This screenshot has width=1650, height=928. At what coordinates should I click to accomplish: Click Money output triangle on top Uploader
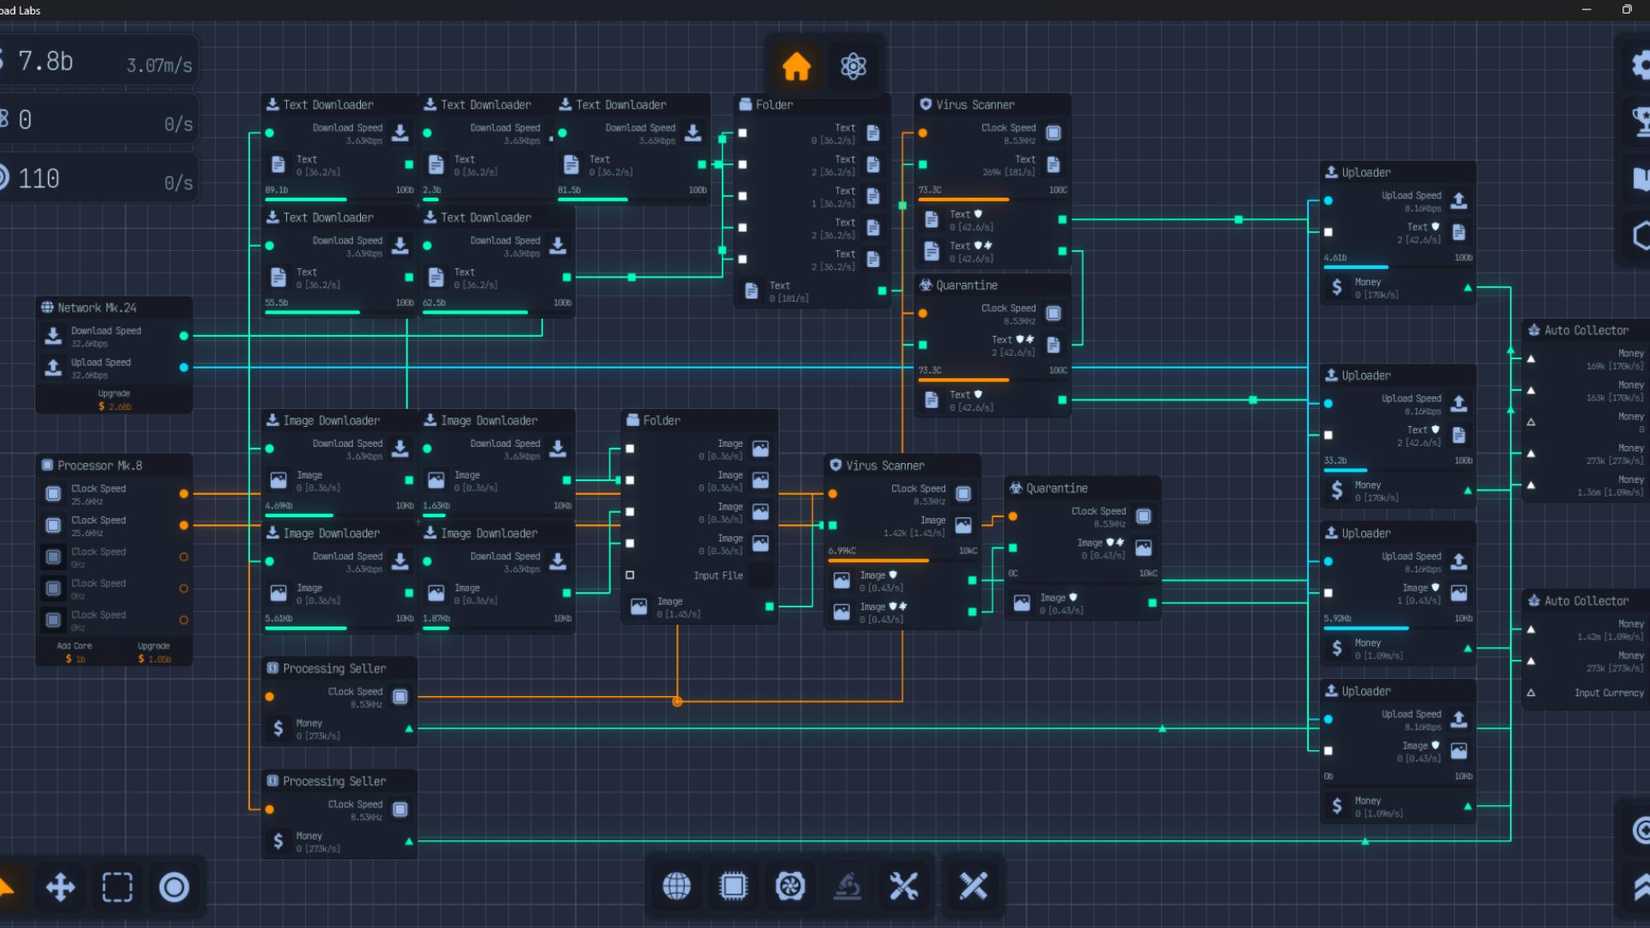[1468, 288]
